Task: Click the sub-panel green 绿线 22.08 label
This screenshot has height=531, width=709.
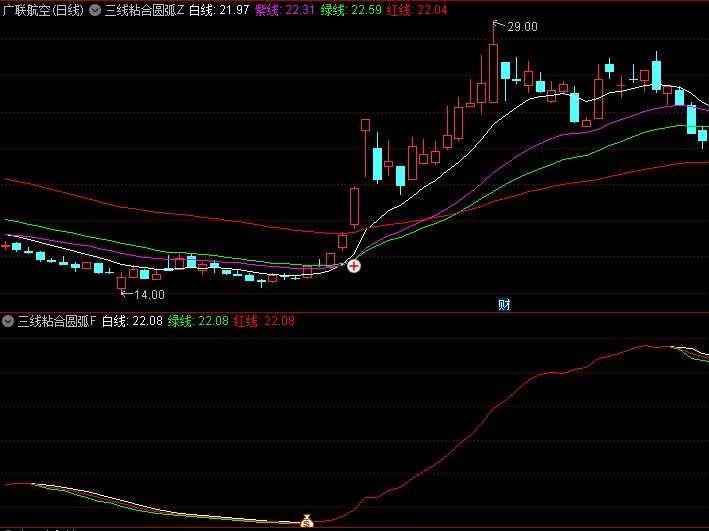Action: coord(198,321)
